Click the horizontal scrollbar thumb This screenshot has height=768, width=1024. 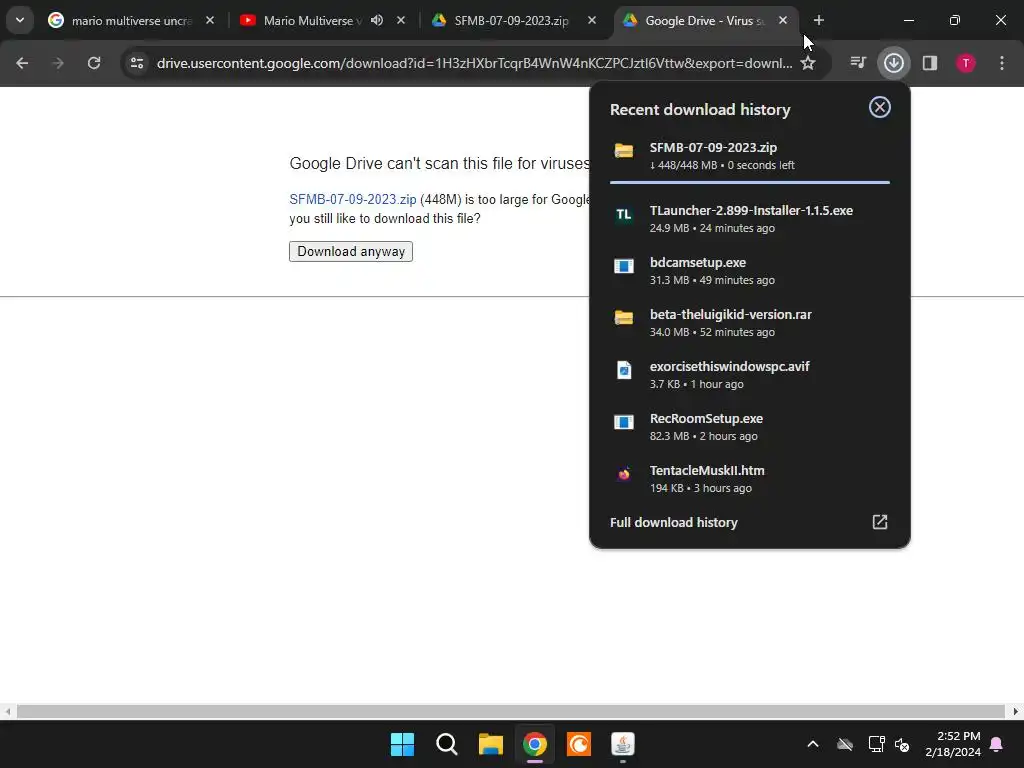click(510, 711)
